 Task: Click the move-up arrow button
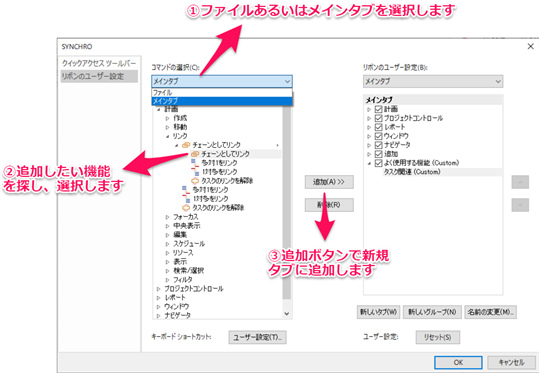pyautogui.click(x=520, y=182)
